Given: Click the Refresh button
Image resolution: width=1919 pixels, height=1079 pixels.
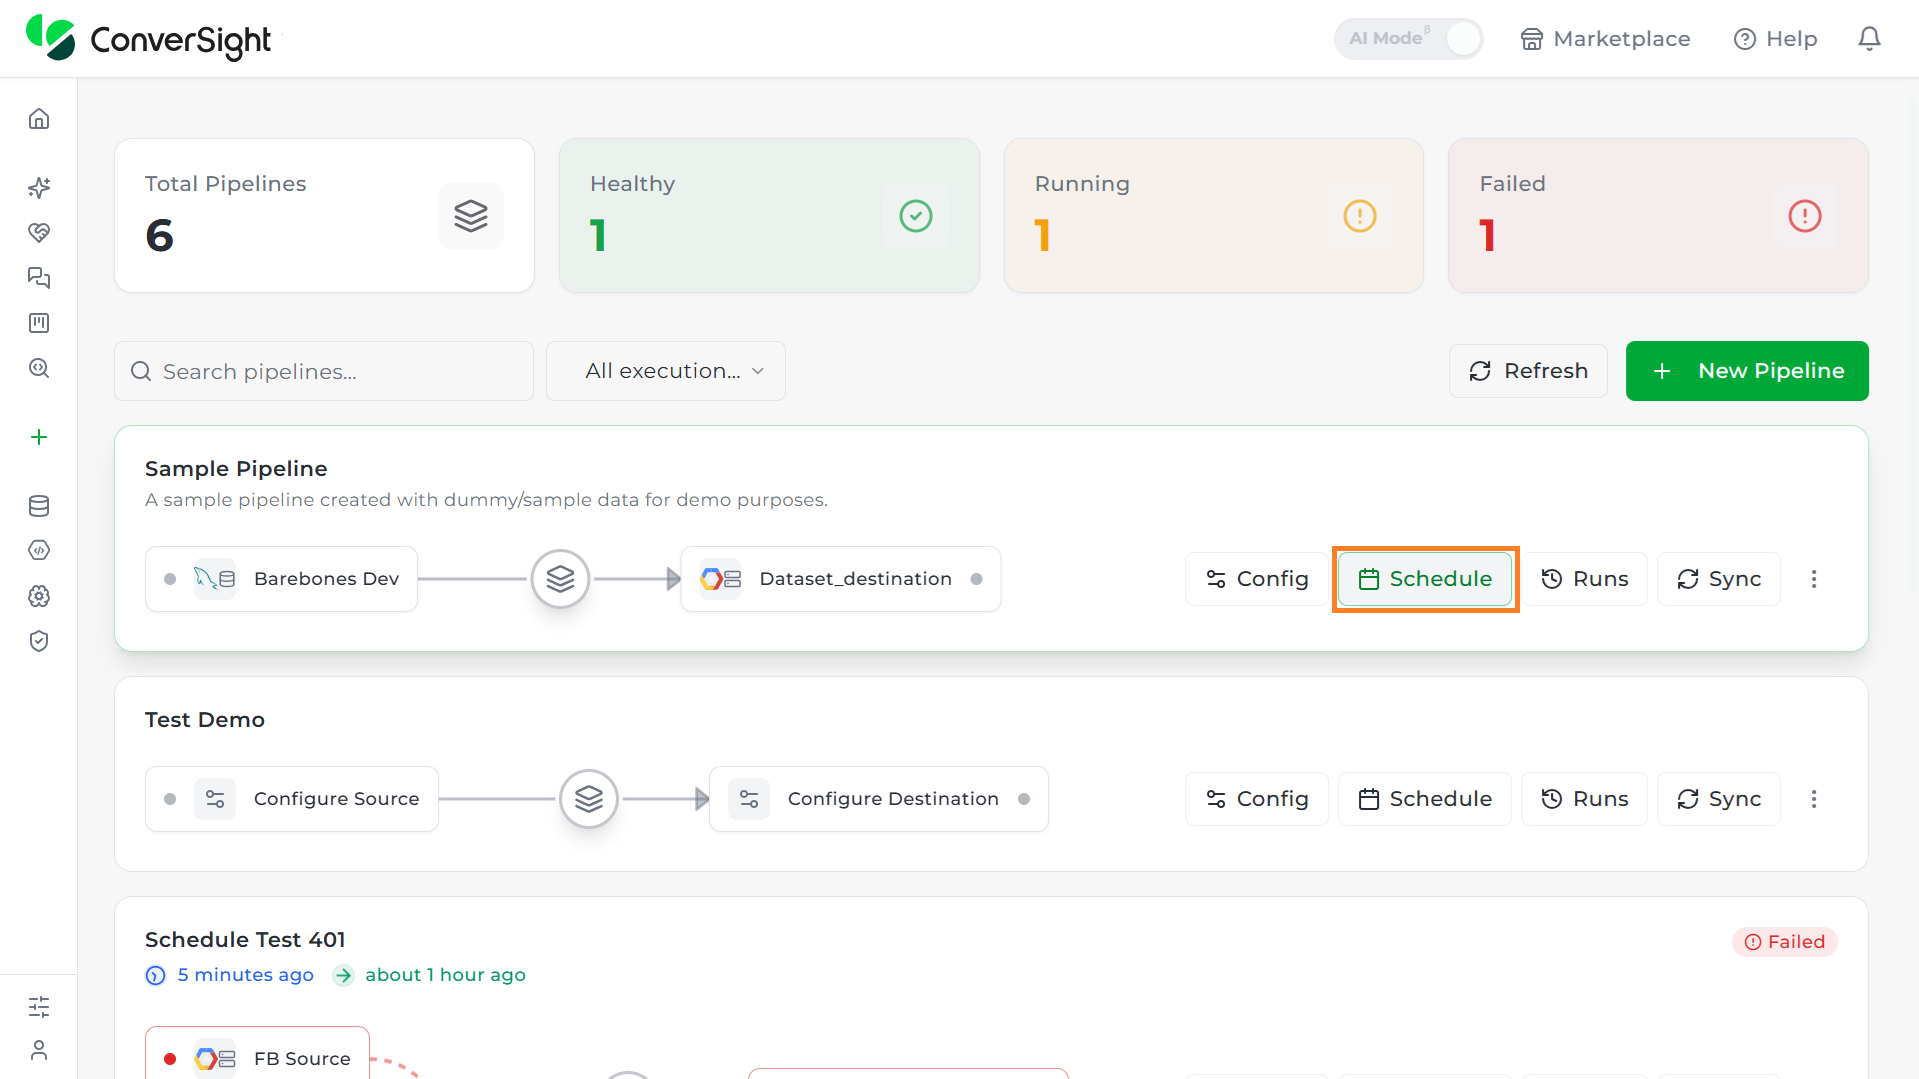Looking at the screenshot, I should pos(1528,371).
